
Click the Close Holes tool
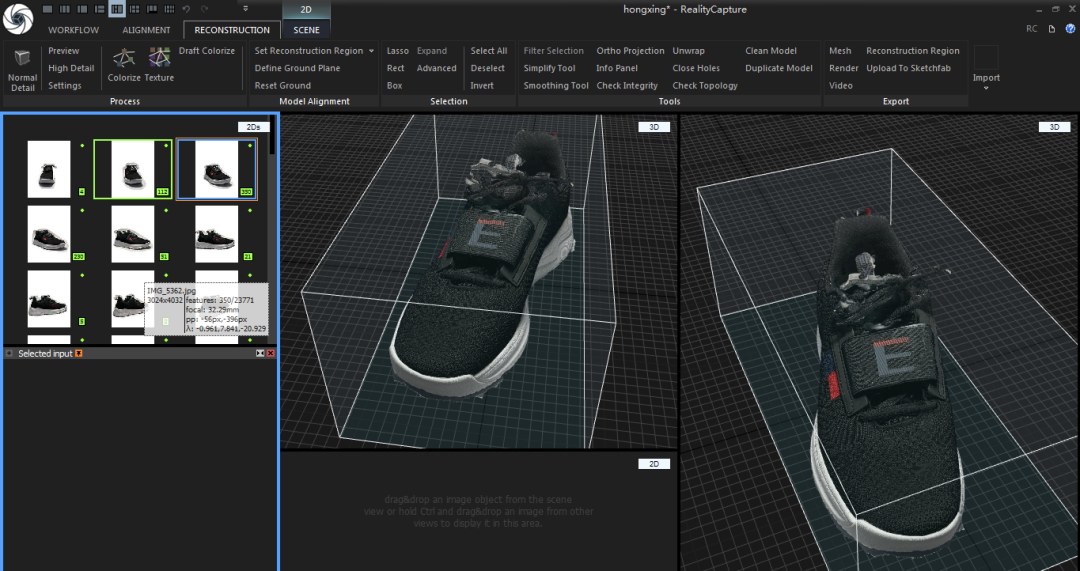coord(696,68)
